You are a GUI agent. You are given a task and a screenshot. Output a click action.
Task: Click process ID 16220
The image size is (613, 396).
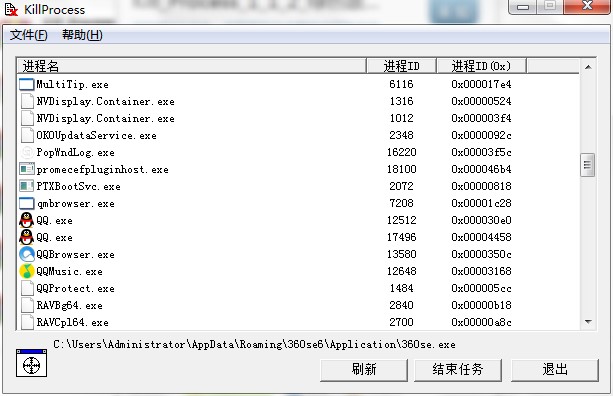[x=401, y=152]
